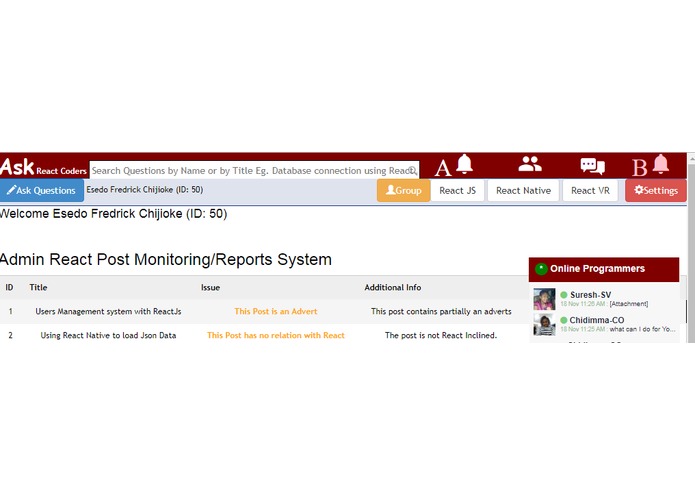Open the friends people icon
The image size is (695, 494).
tap(530, 164)
